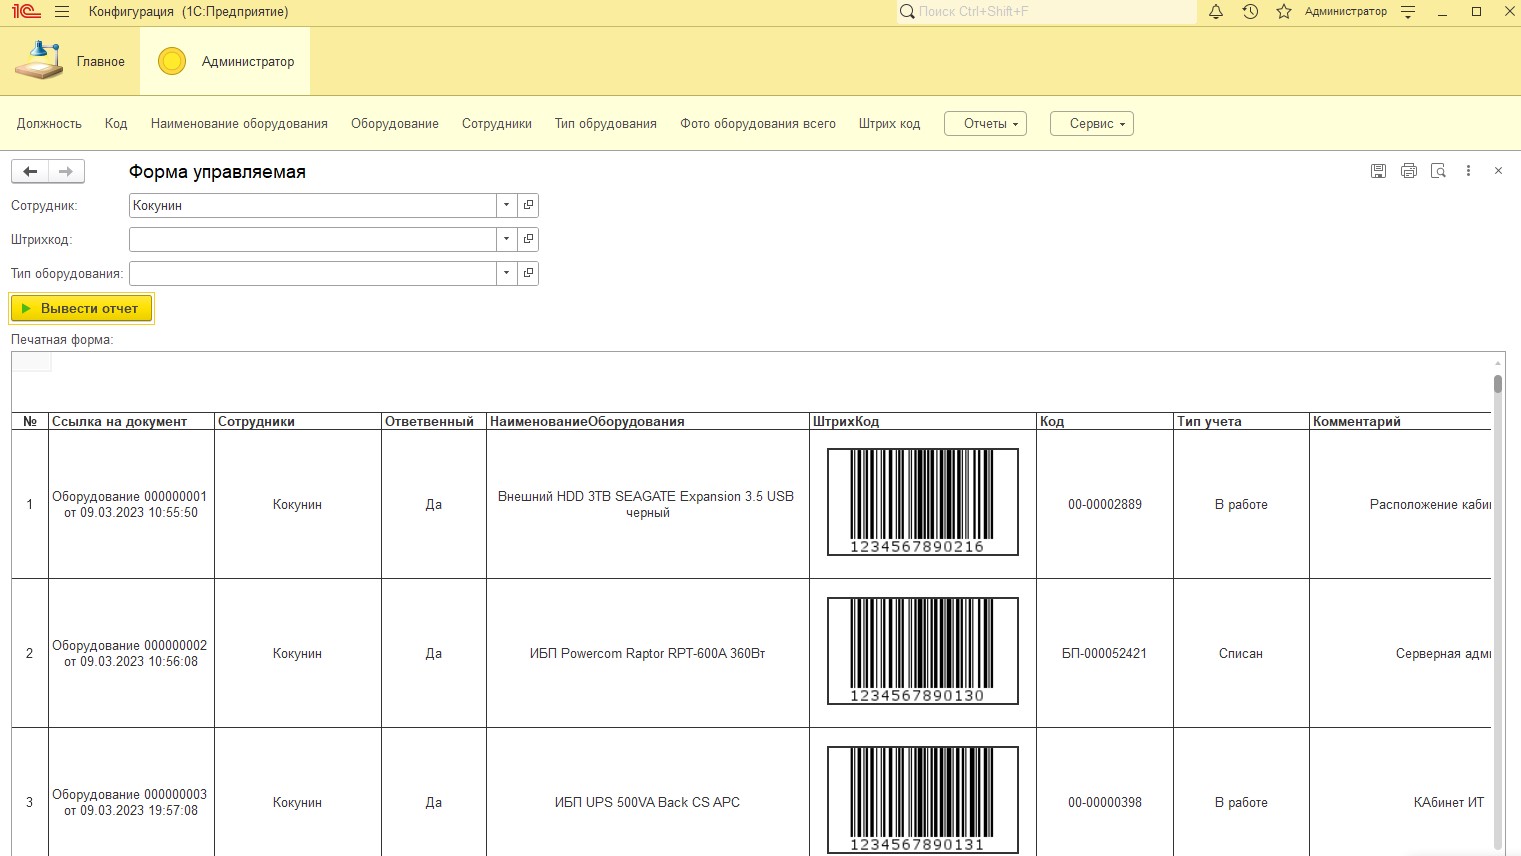Open the Тип оборудования field's linked record icon

click(528, 273)
